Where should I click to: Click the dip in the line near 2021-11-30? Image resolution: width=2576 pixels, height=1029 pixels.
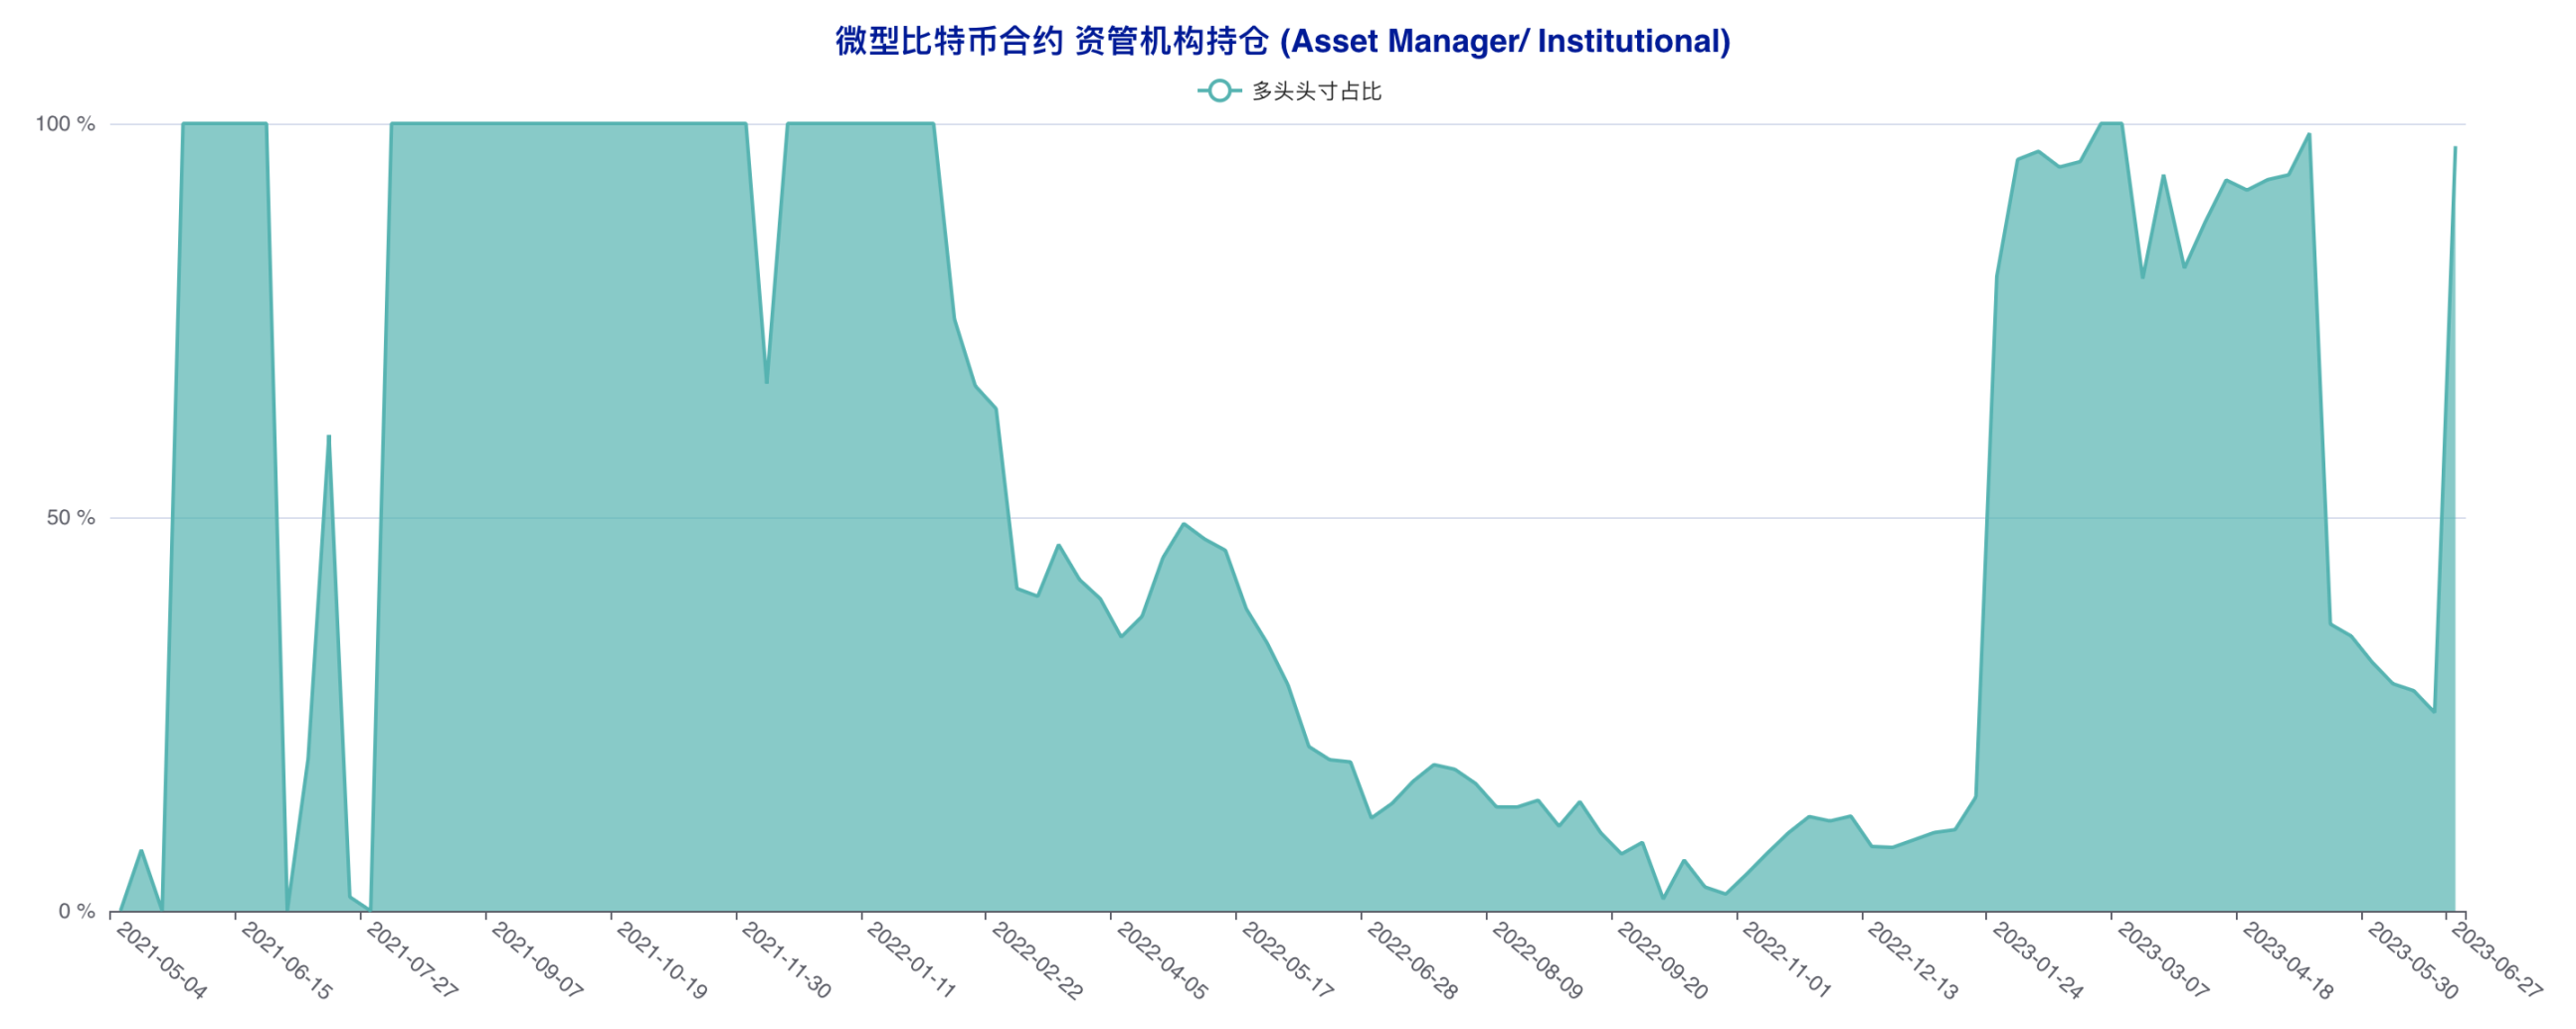coord(767,382)
